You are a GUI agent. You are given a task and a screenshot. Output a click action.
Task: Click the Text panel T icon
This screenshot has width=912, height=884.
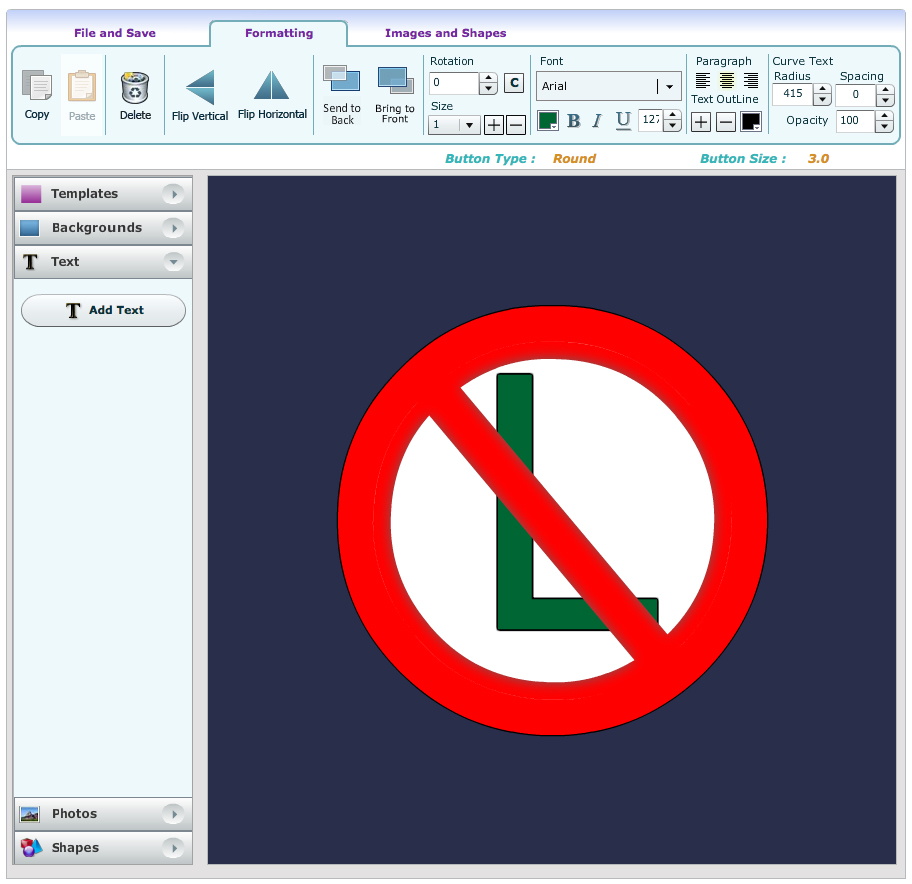30,262
